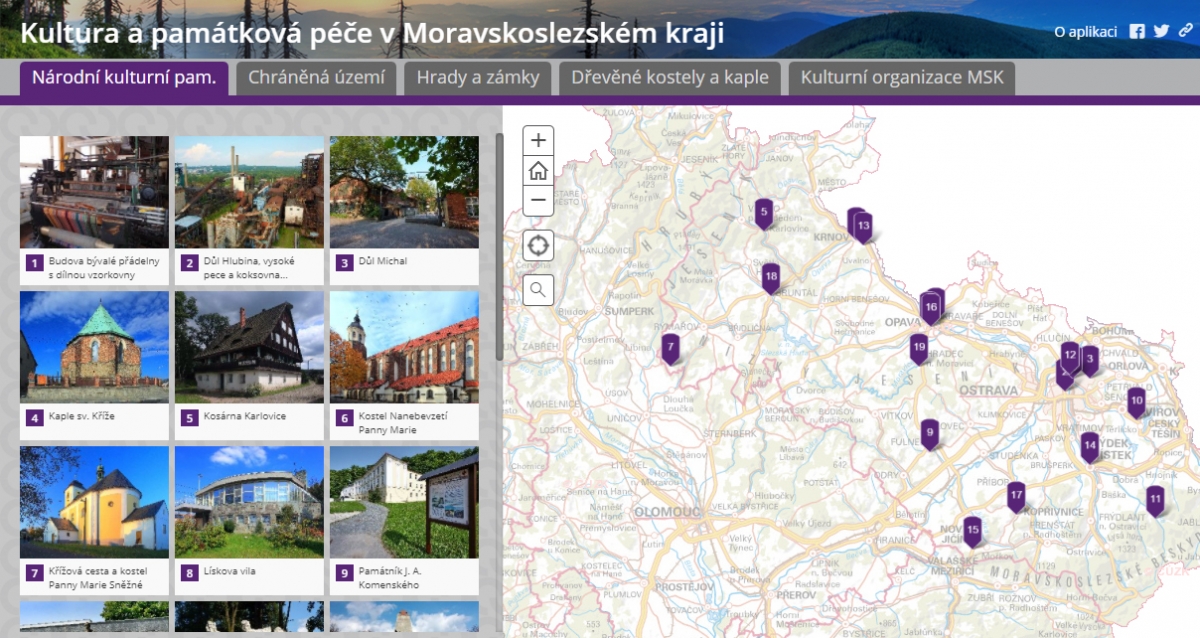Click the 'Kaple sv. Kříže' caption
The image size is (1200, 638).
coord(82,416)
